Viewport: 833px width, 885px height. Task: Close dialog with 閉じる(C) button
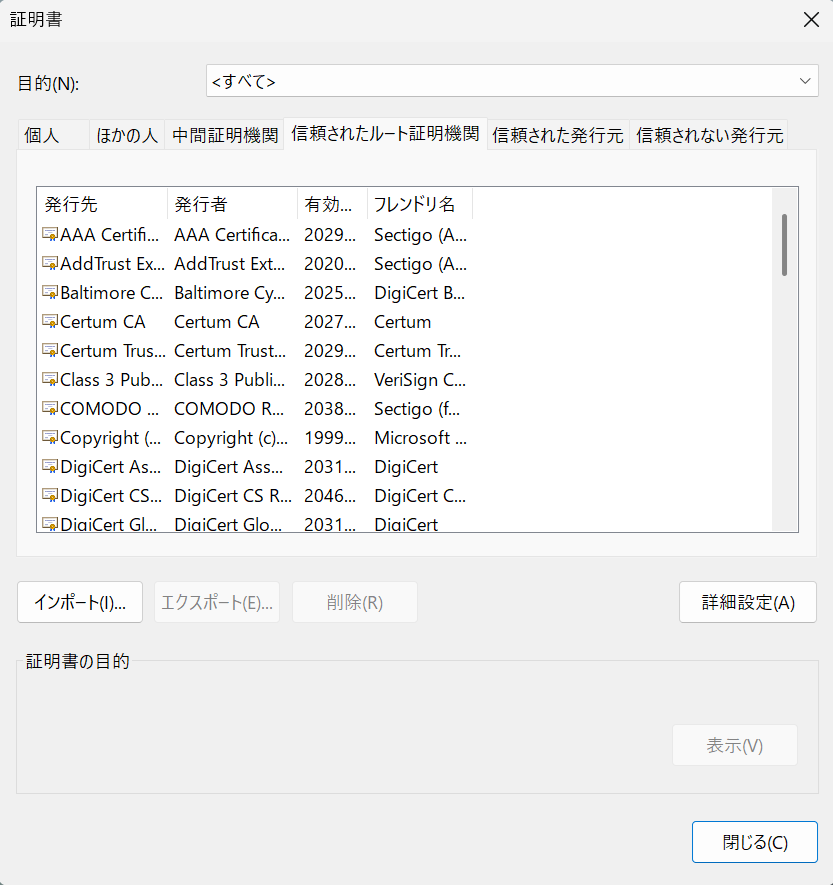tap(755, 842)
